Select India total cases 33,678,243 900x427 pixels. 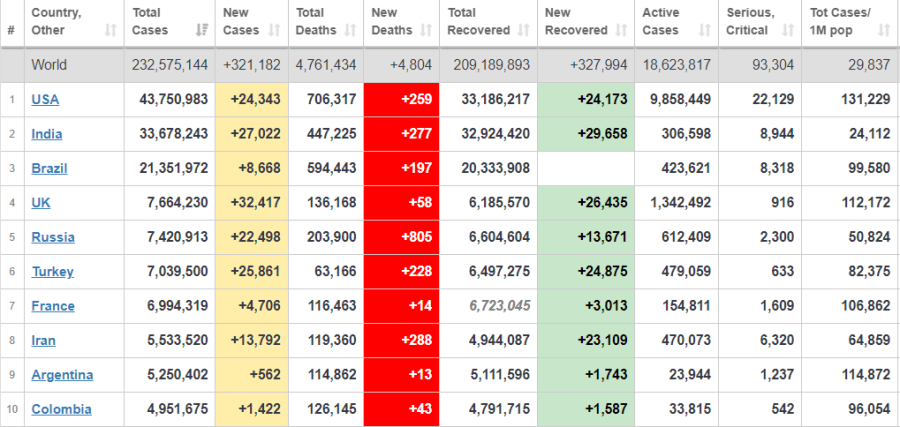pyautogui.click(x=174, y=134)
